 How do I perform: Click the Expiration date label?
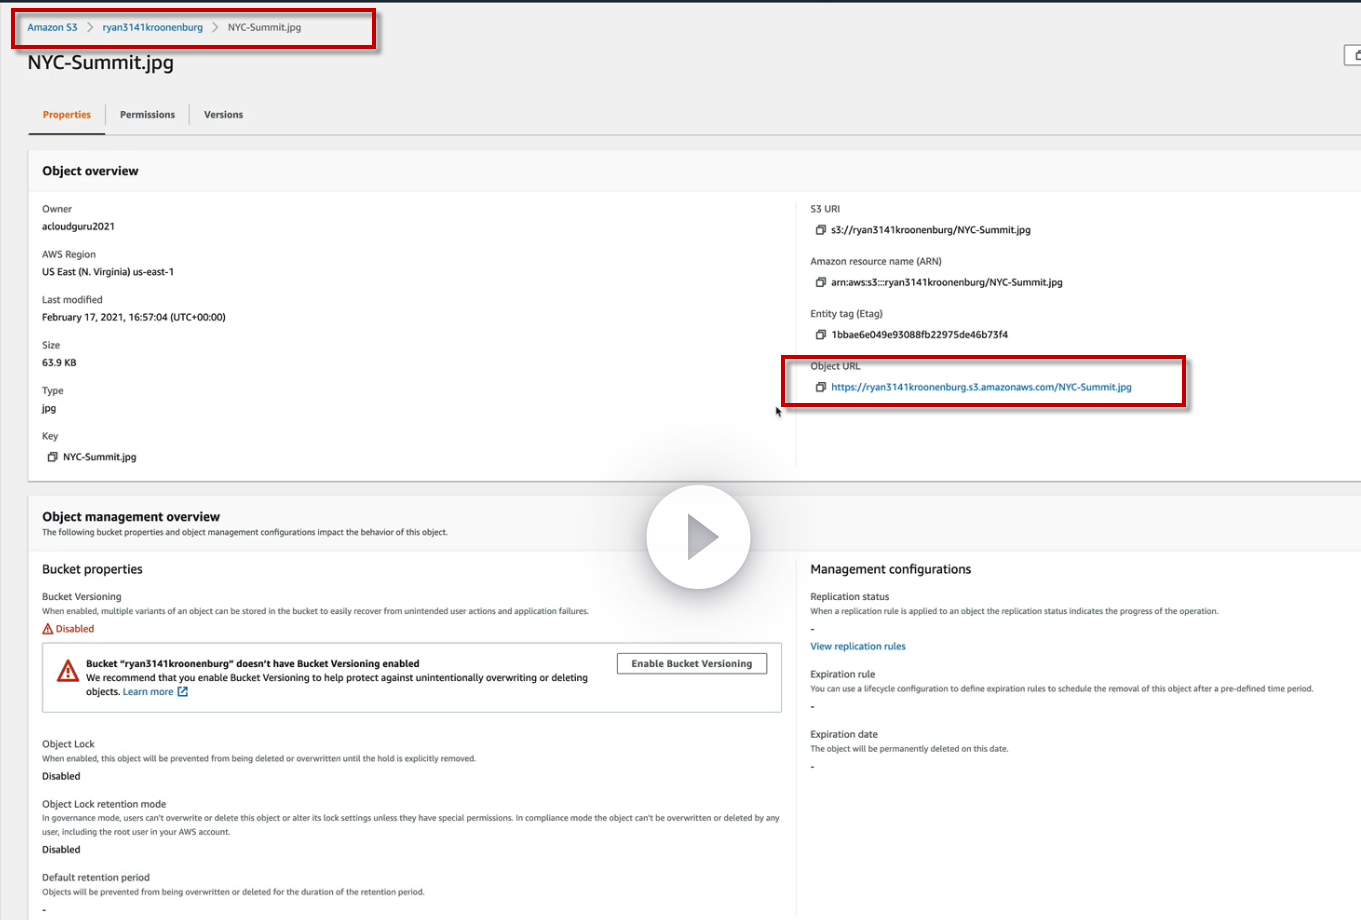point(844,734)
